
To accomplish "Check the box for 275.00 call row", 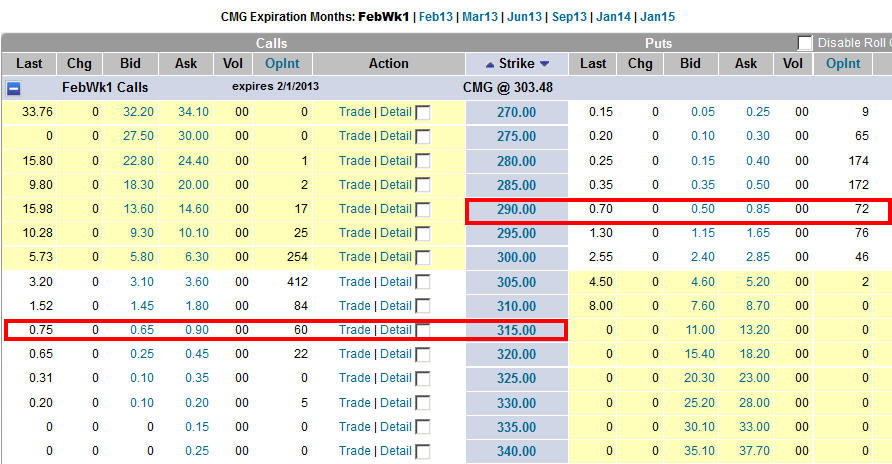I will (423, 137).
